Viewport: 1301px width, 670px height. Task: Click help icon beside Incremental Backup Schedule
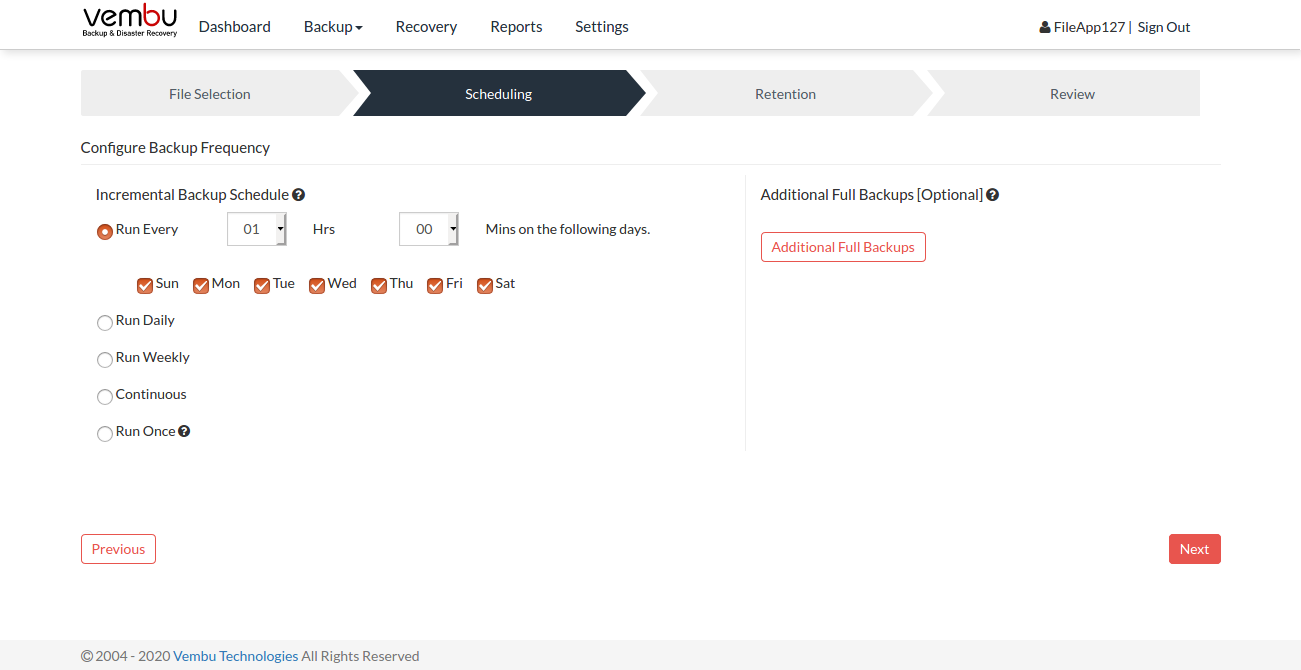tap(298, 195)
